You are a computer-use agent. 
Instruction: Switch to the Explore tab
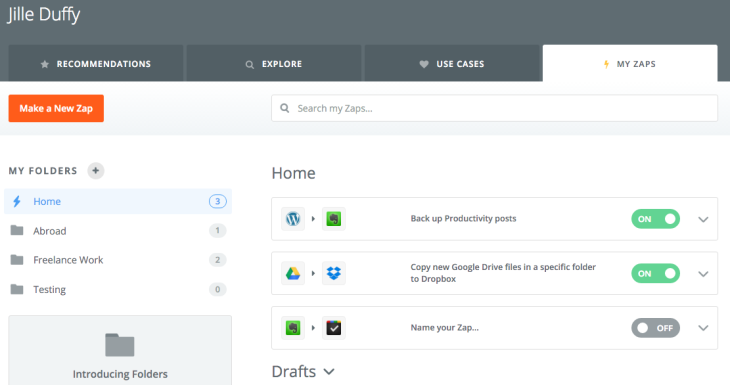point(274,63)
